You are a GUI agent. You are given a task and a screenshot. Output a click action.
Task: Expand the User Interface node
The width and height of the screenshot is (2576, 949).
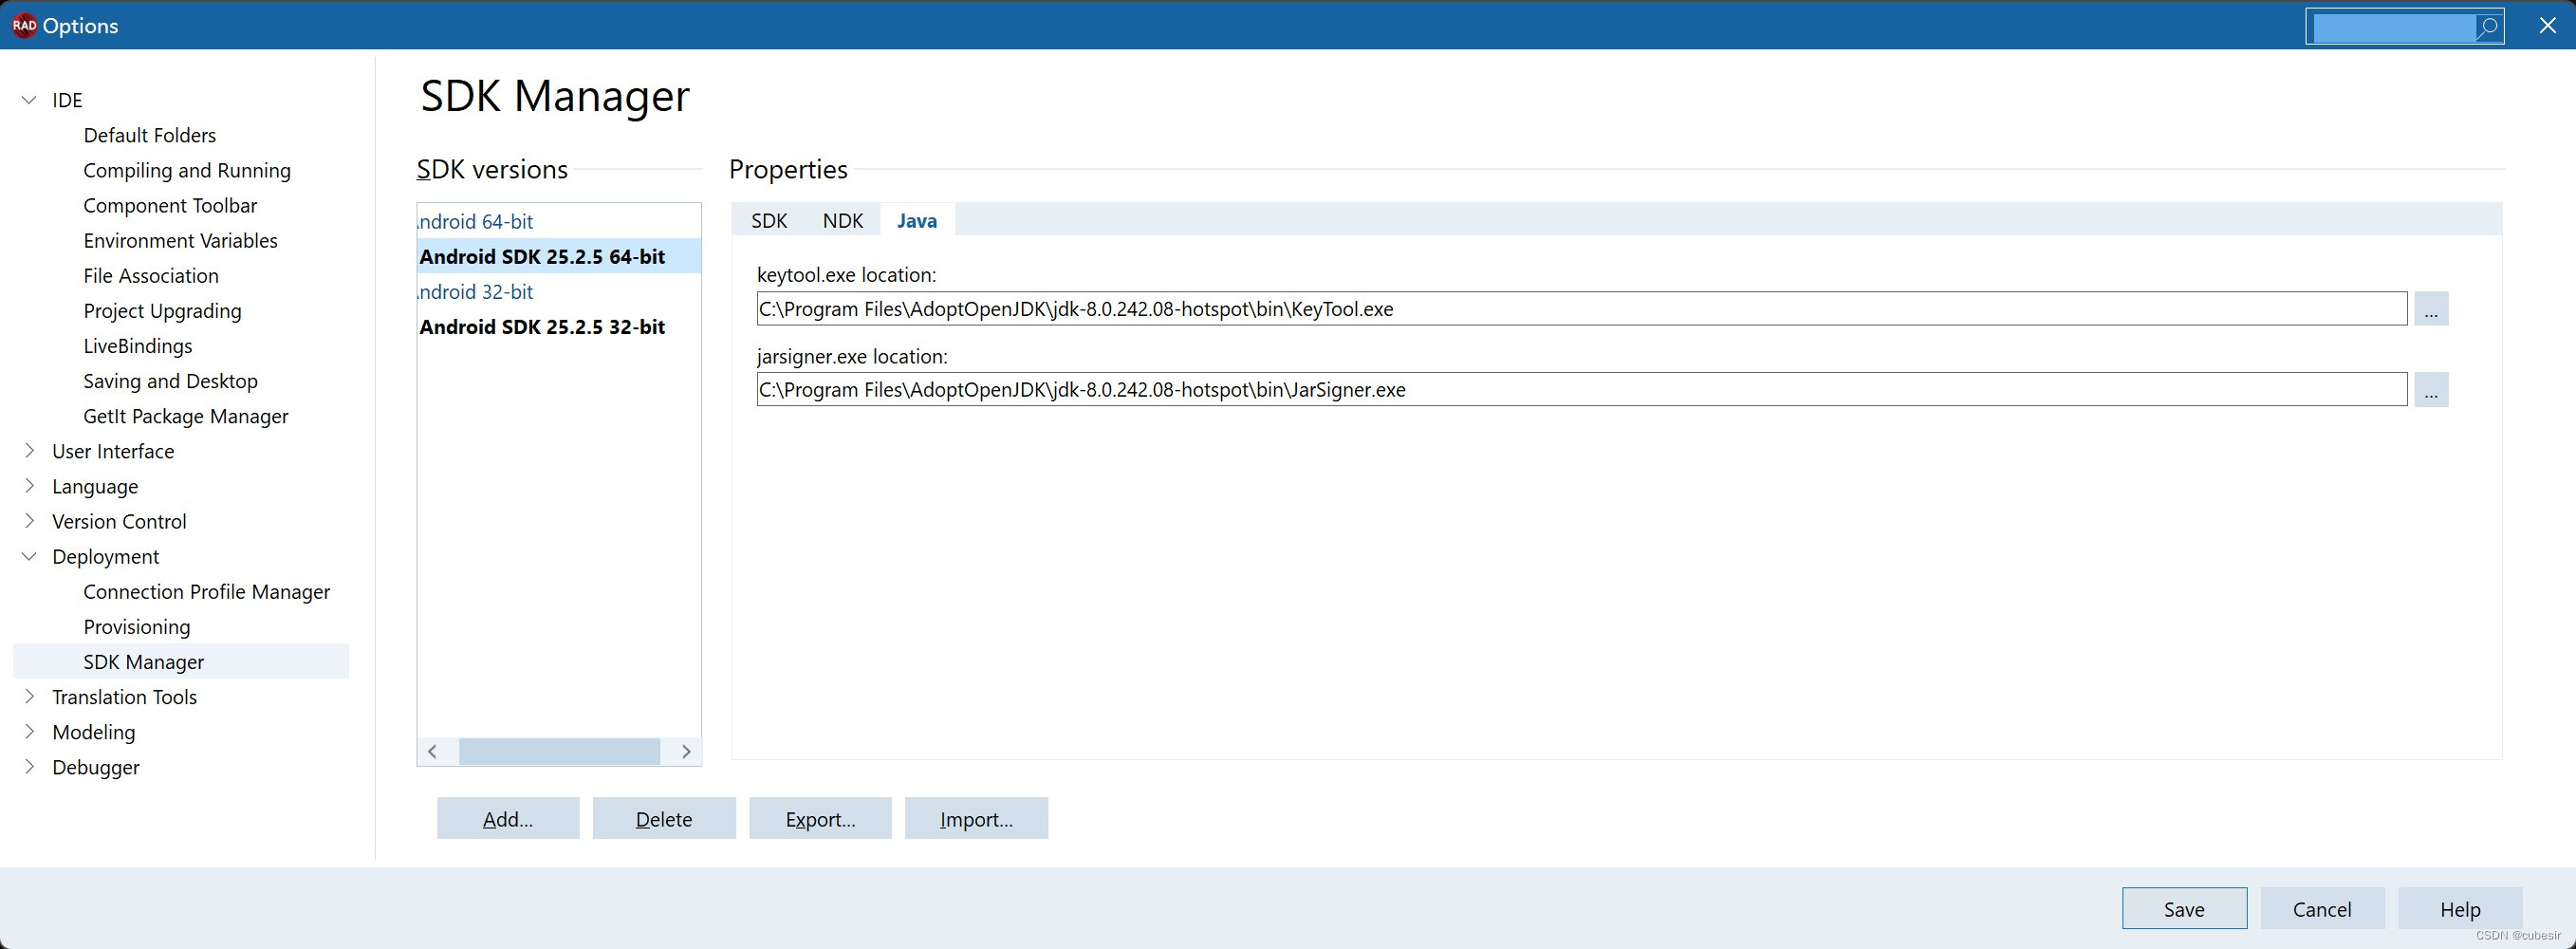(x=29, y=451)
